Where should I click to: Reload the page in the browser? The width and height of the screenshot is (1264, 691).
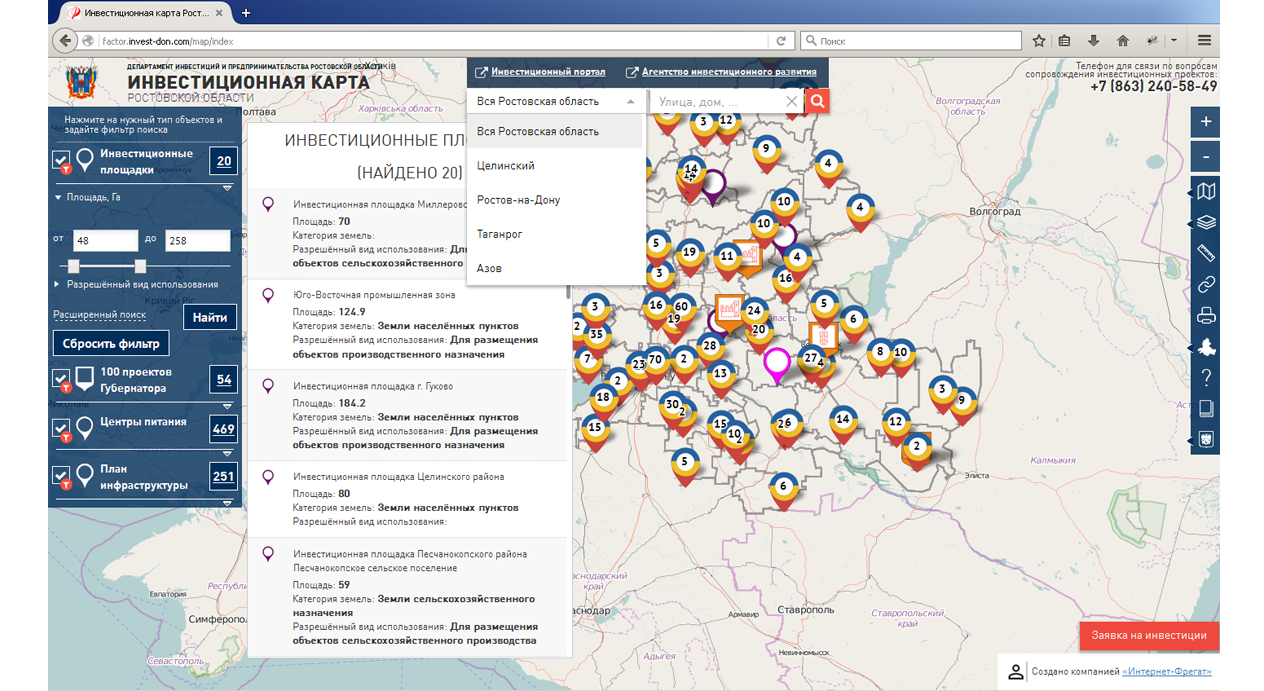coord(782,41)
